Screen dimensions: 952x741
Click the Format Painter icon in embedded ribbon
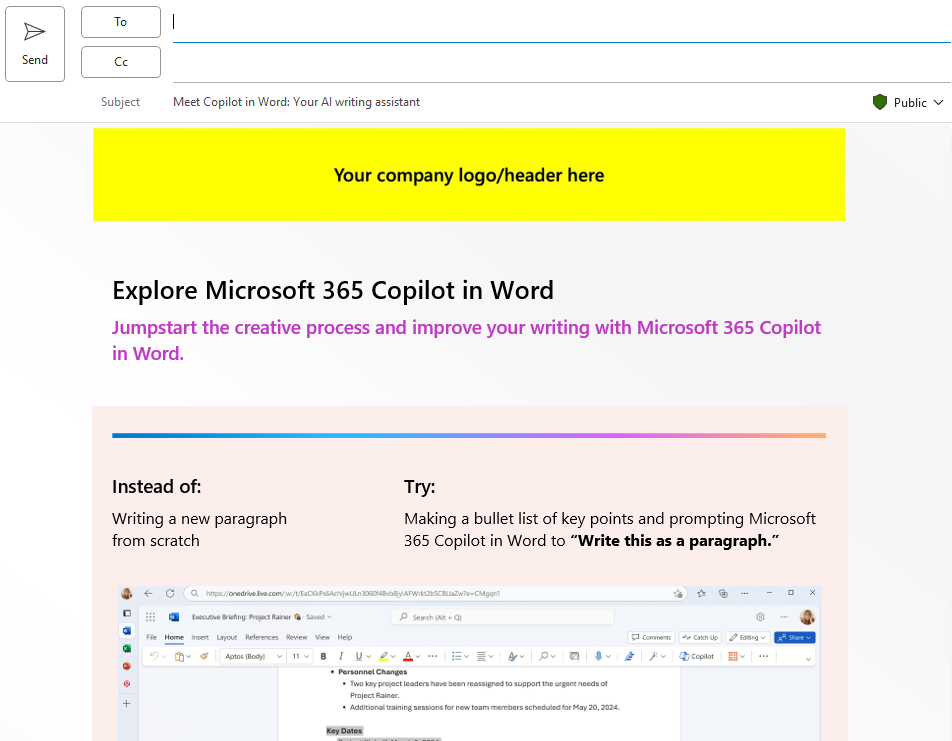point(204,656)
